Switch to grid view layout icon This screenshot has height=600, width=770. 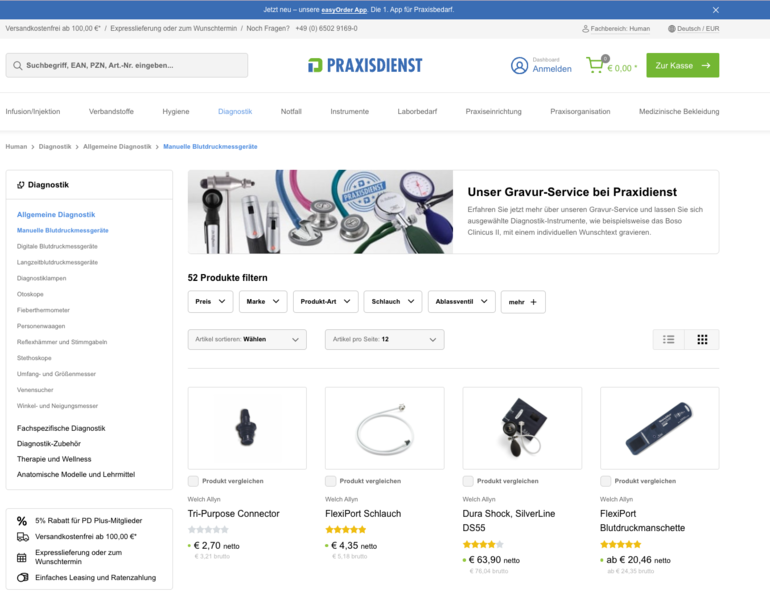702,339
